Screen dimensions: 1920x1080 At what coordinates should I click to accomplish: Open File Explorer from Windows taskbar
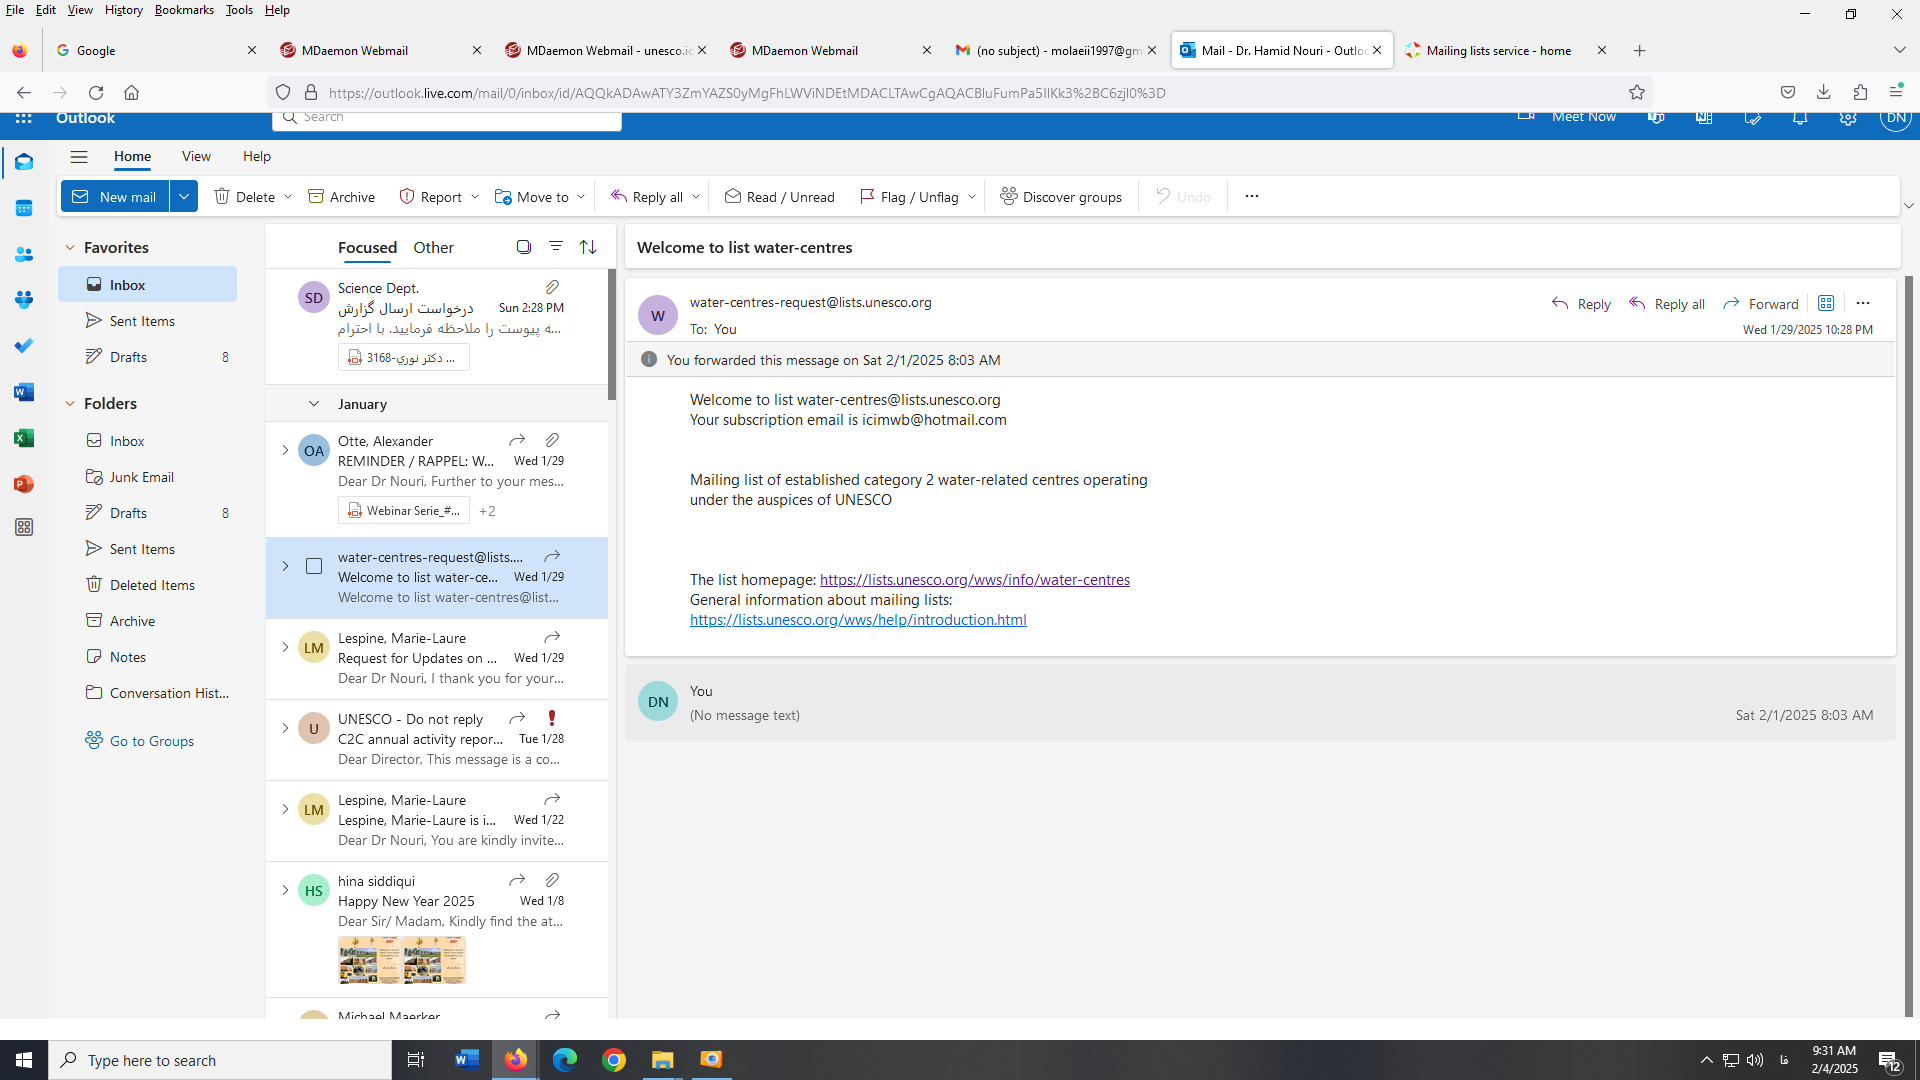click(662, 1059)
